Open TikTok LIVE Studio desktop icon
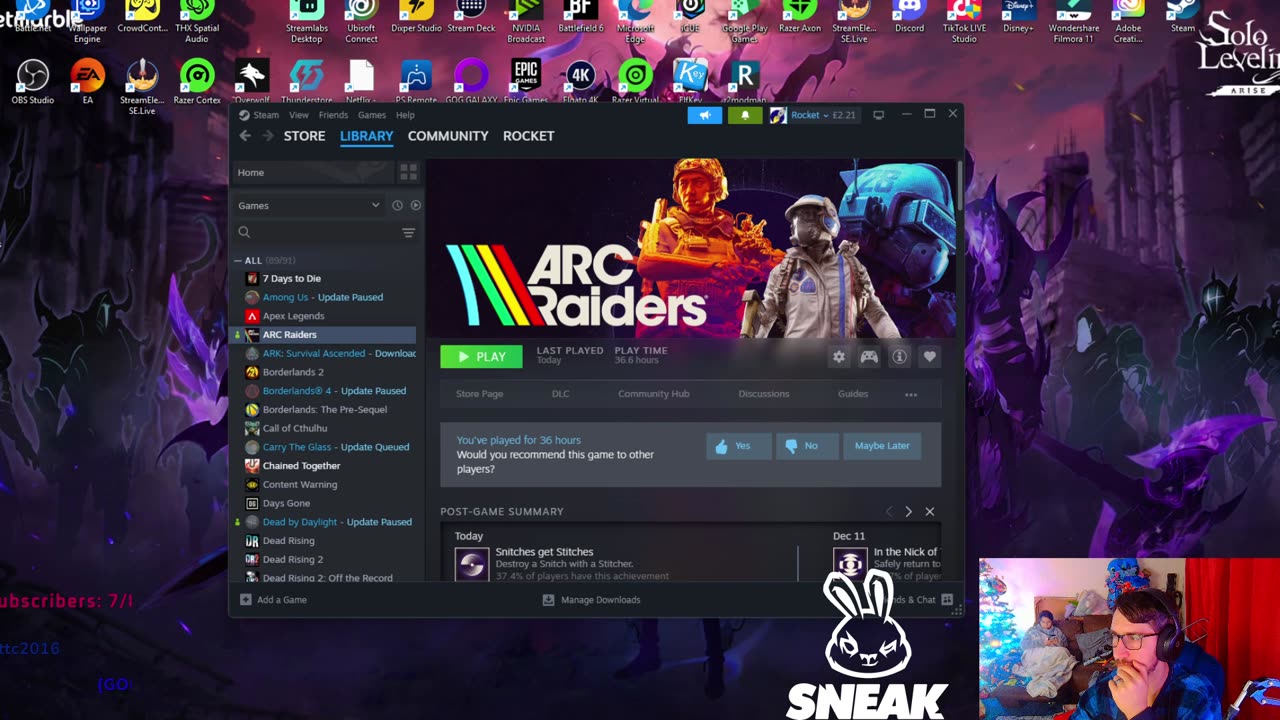Screen dimensions: 1280x720 point(964,20)
